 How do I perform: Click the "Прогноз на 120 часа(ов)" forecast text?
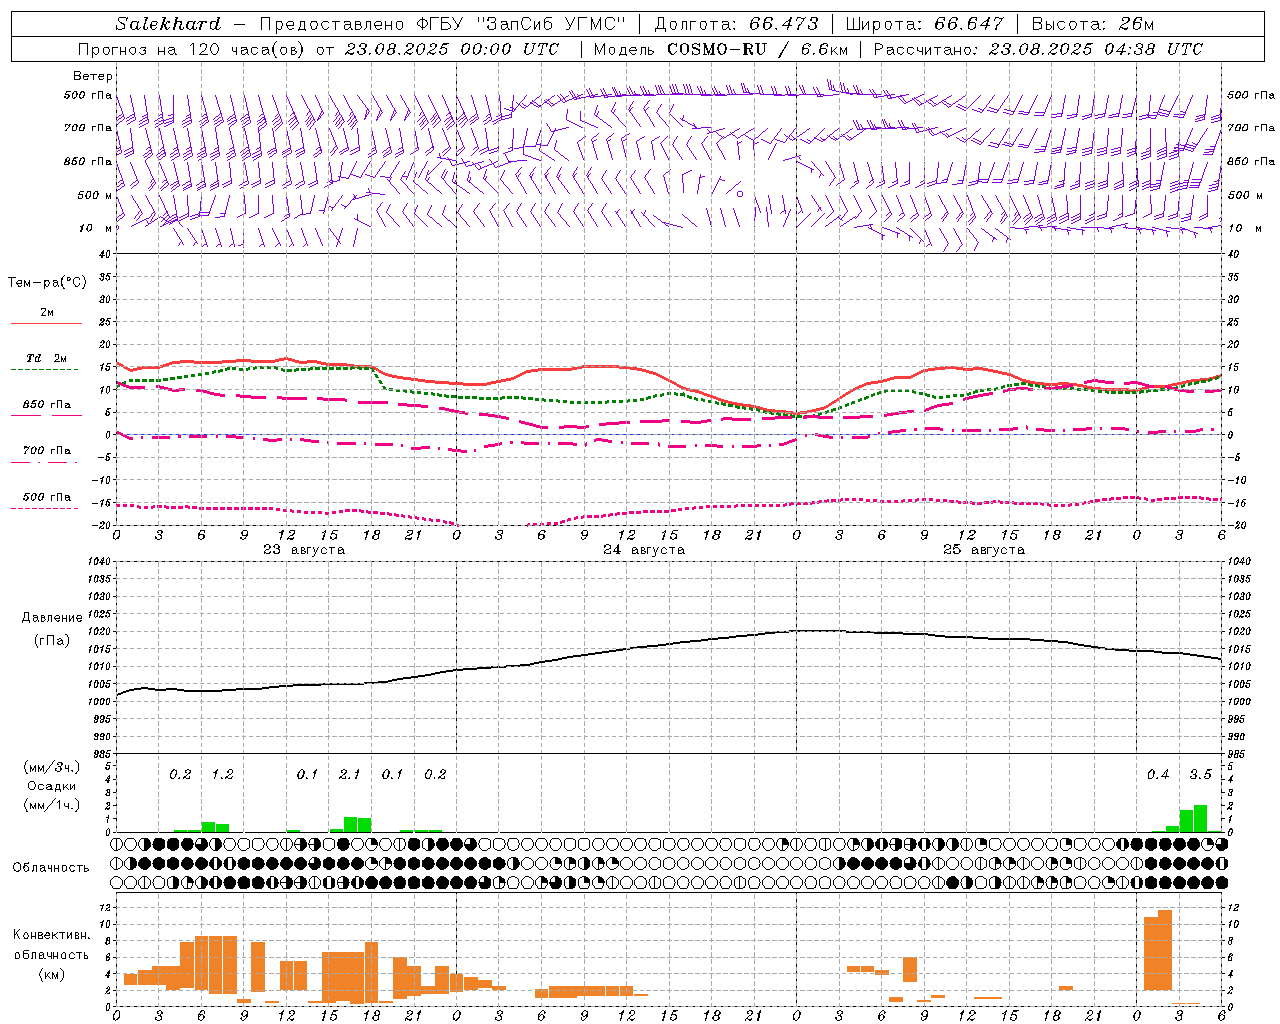coord(192,49)
